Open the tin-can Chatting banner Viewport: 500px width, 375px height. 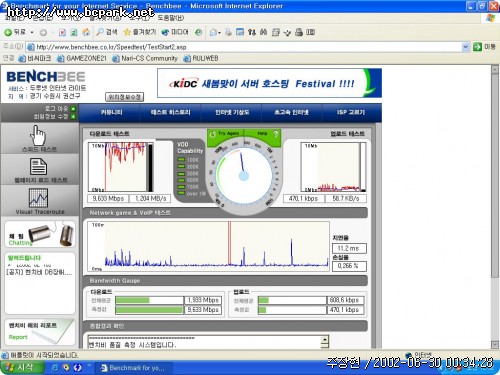(40, 234)
